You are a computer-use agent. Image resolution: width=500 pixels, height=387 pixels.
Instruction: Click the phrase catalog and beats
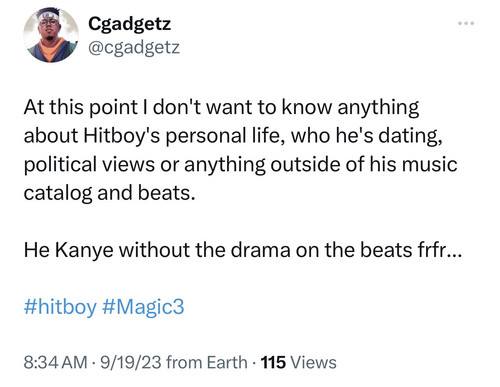109,193
